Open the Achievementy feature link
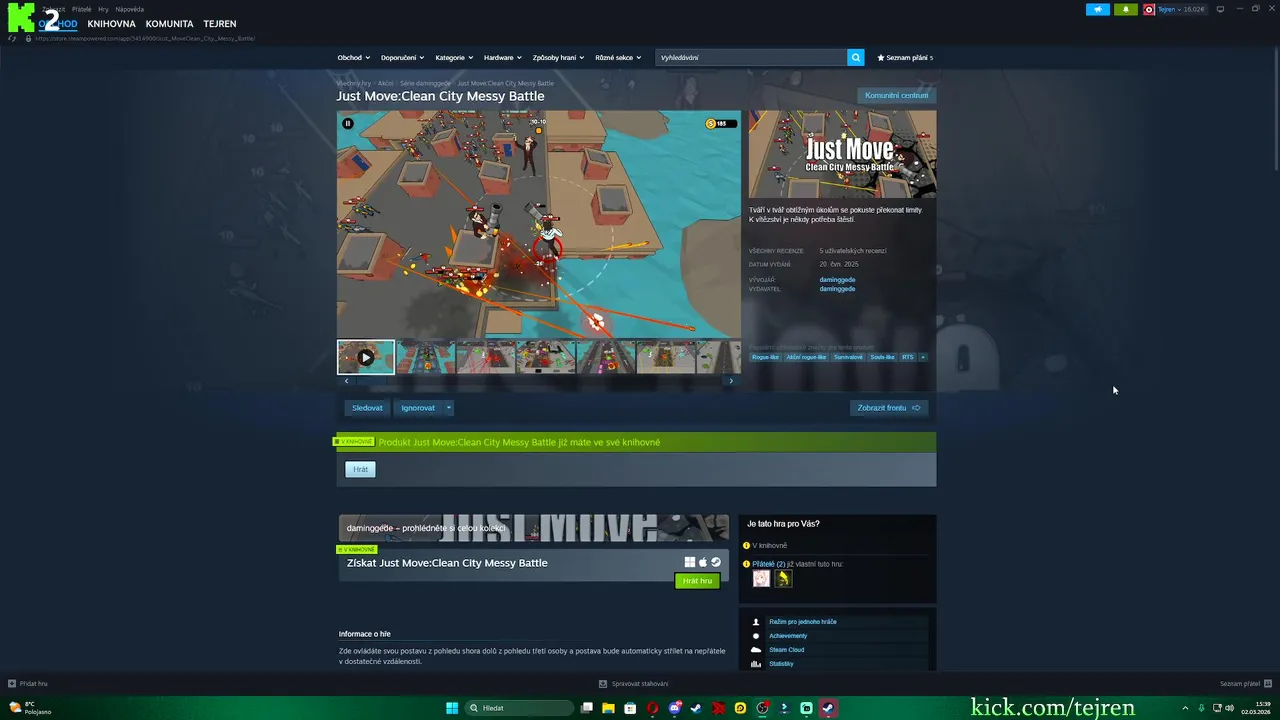1280x720 pixels. (788, 636)
